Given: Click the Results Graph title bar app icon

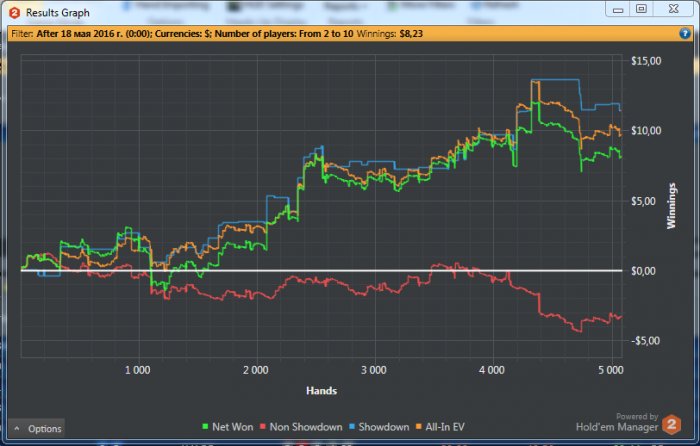Looking at the screenshot, I should (15, 13).
